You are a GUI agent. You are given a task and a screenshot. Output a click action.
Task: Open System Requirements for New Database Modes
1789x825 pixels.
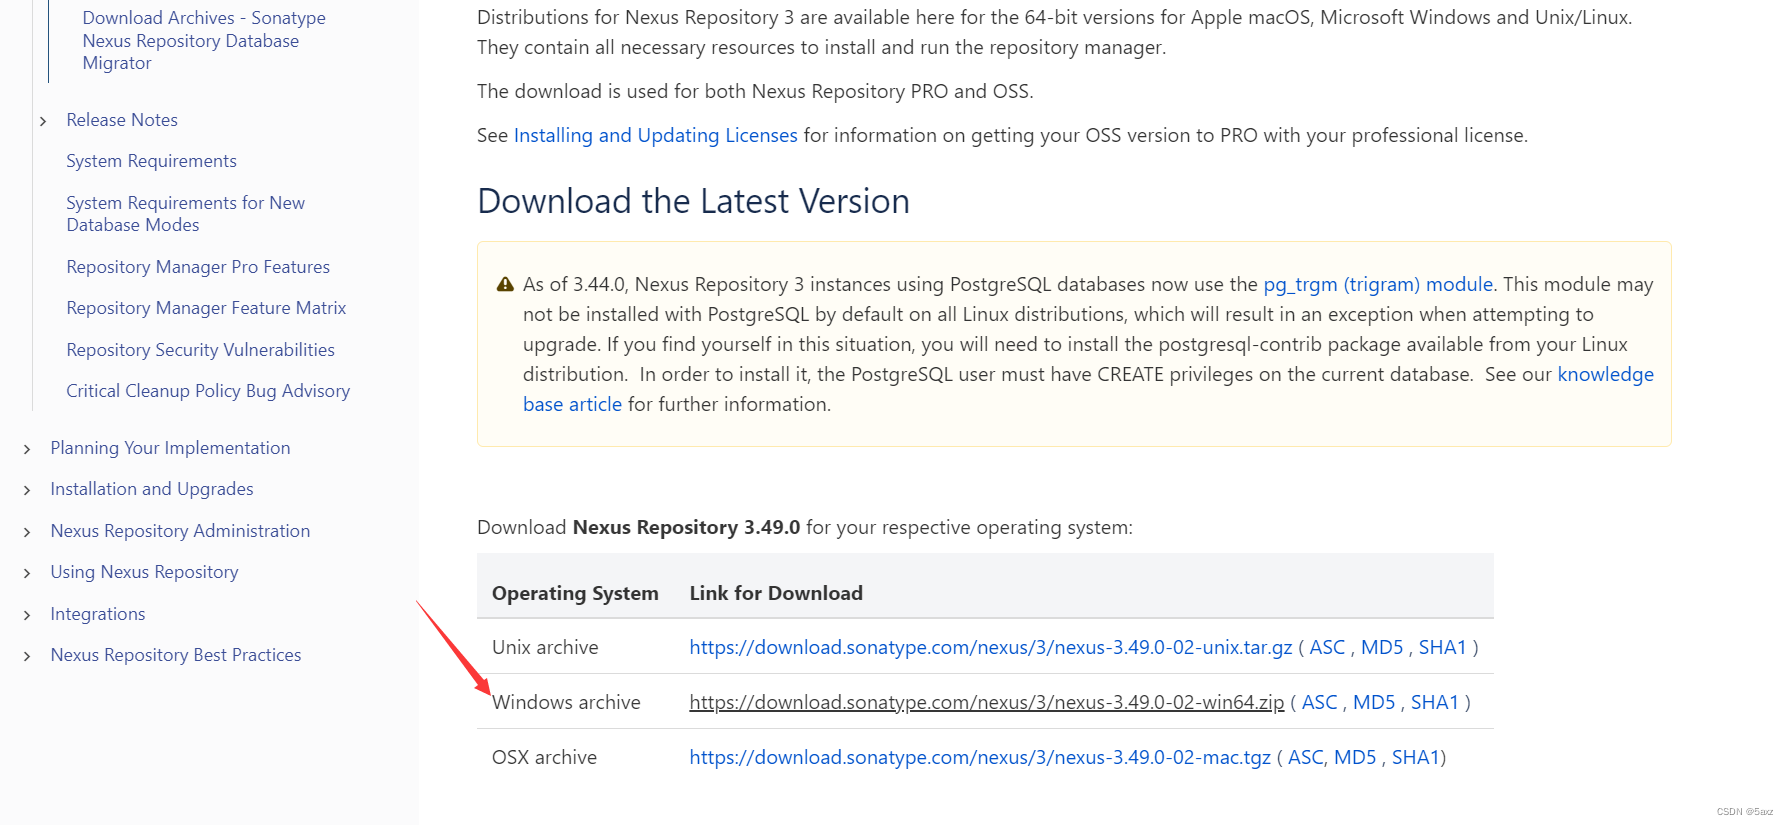coord(185,214)
